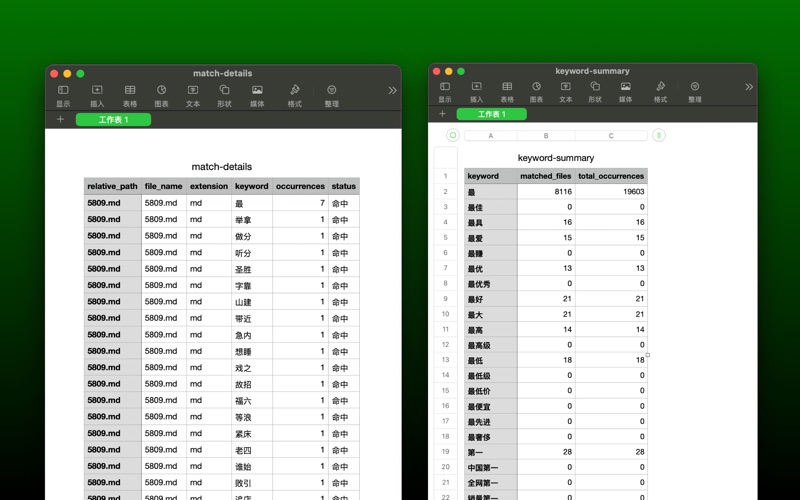Select the 最低价 keyword cell
800x500 pixels.
pyautogui.click(x=491, y=390)
